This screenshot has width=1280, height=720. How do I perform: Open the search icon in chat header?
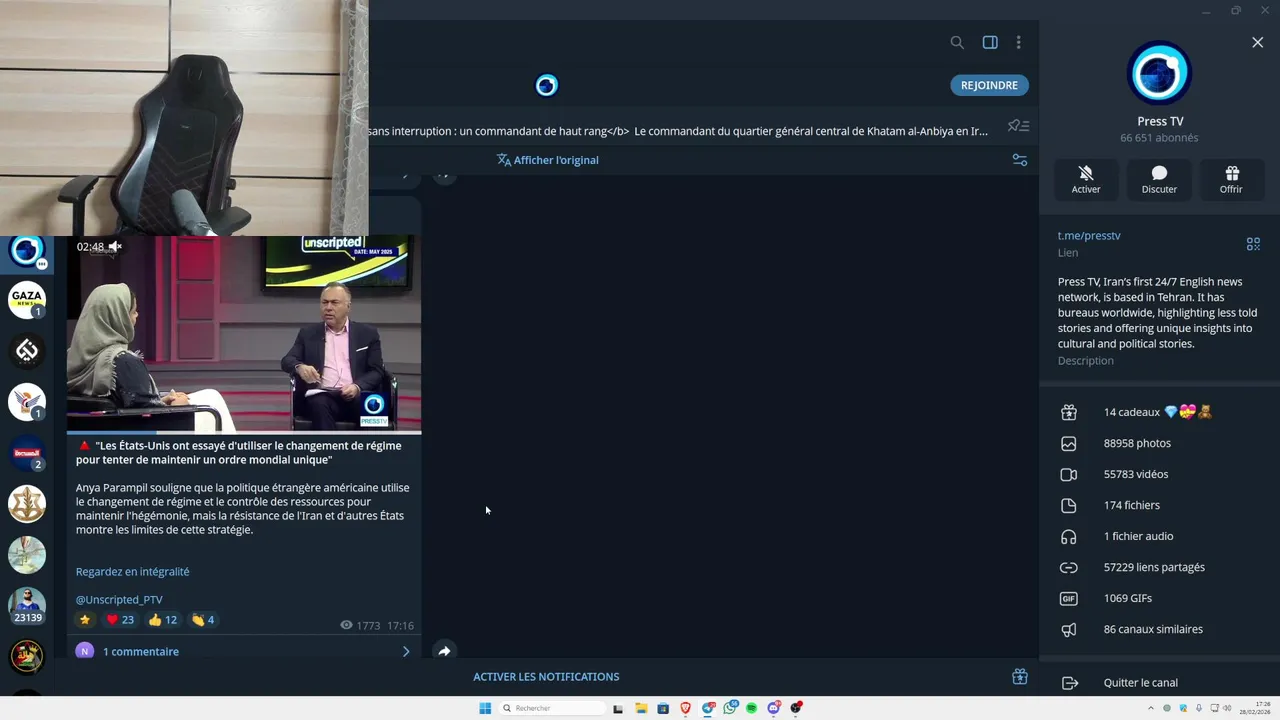tap(957, 42)
